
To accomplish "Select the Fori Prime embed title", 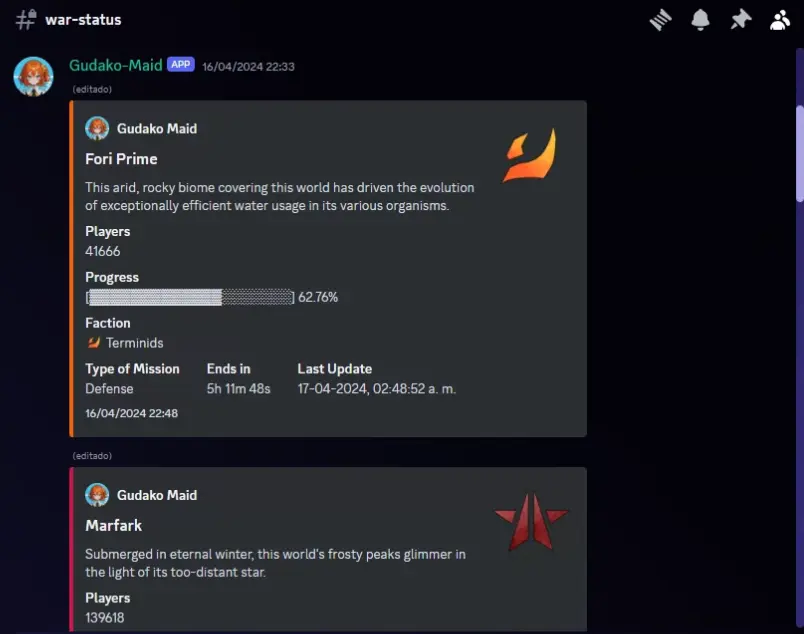I will pos(121,159).
